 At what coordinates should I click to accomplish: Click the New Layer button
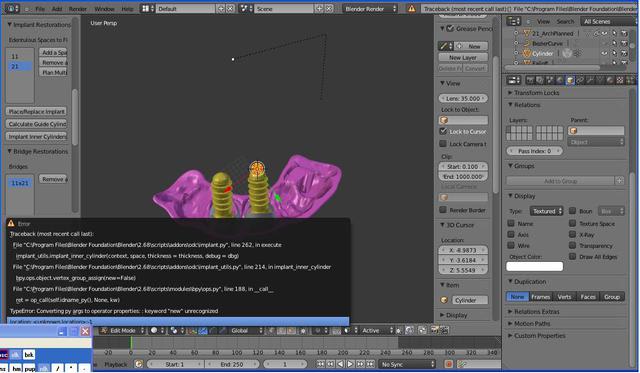click(463, 58)
